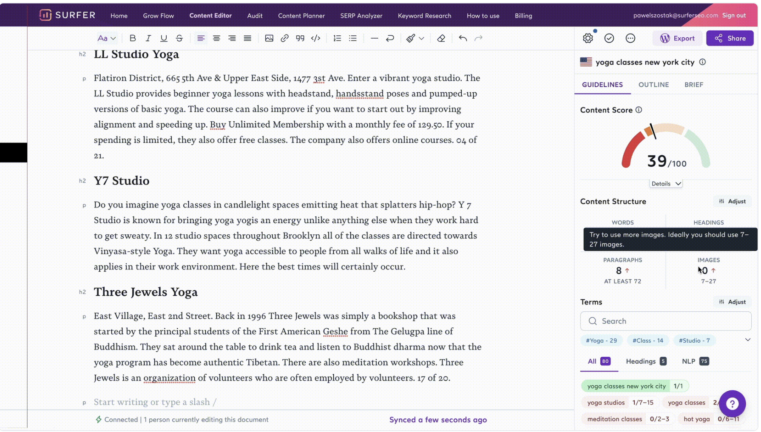The width and height of the screenshot is (761, 432).
Task: Center align text
Action: [216, 38]
